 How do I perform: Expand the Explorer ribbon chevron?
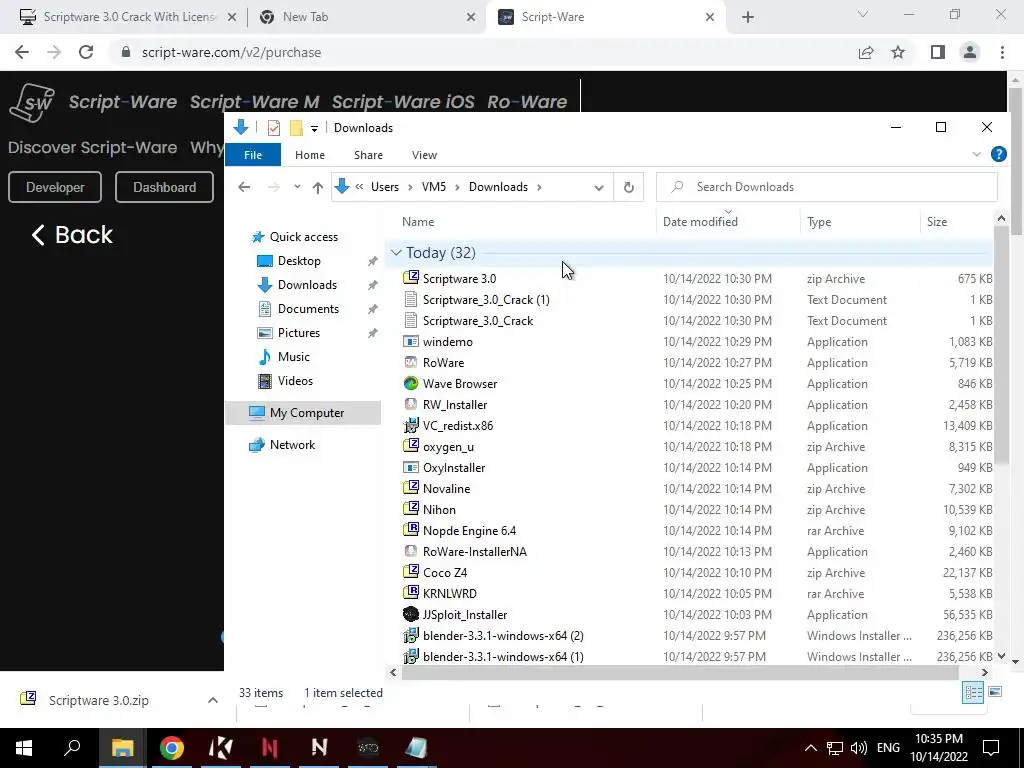(976, 155)
